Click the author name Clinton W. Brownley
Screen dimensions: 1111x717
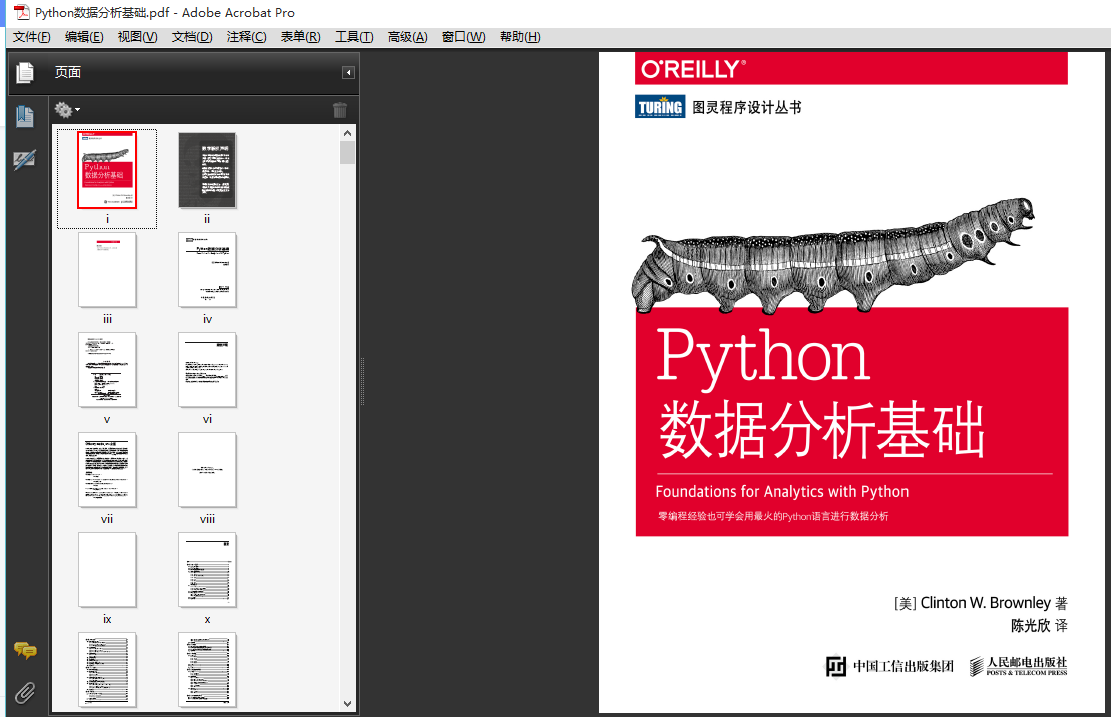click(x=985, y=603)
